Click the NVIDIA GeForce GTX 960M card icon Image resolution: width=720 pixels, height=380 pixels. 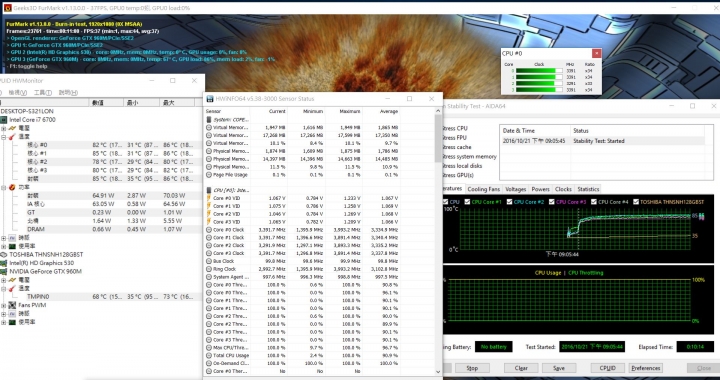5,271
